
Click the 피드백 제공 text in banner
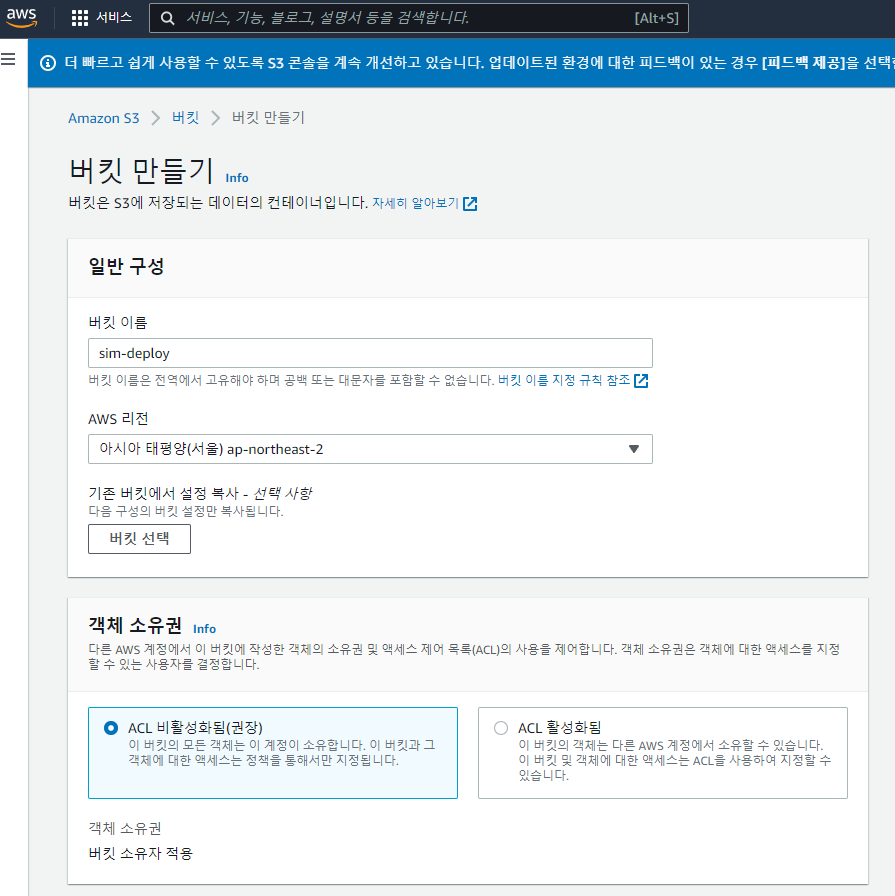click(804, 62)
